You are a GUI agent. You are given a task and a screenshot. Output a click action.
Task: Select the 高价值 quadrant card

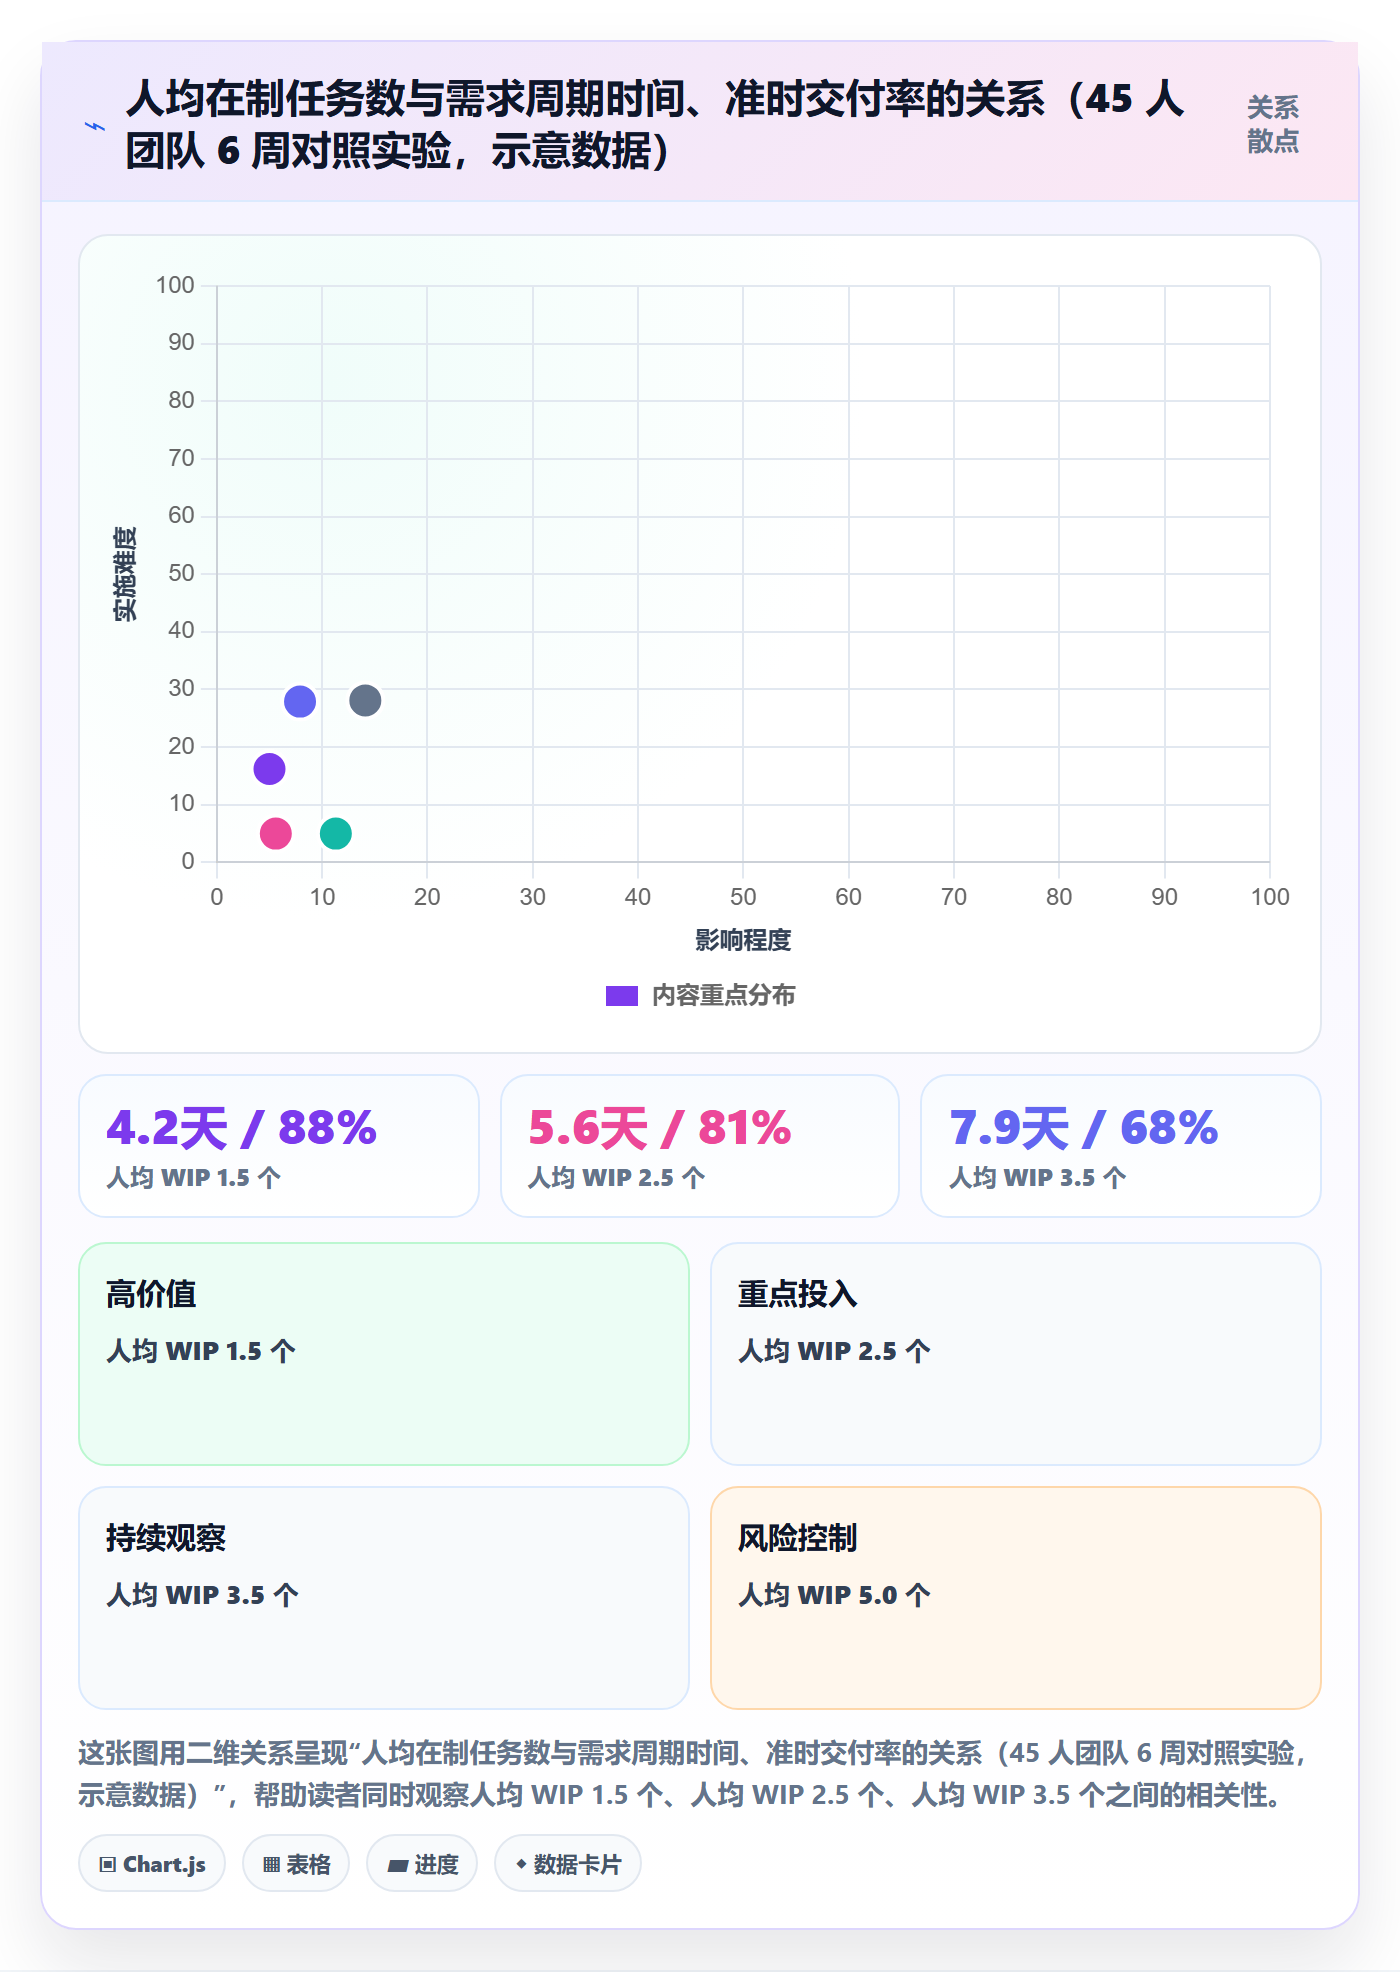coord(384,1354)
